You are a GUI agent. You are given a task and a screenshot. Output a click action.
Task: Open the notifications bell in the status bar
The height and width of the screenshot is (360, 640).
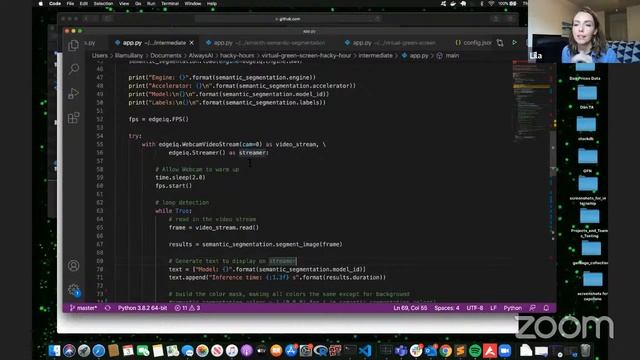(546, 308)
